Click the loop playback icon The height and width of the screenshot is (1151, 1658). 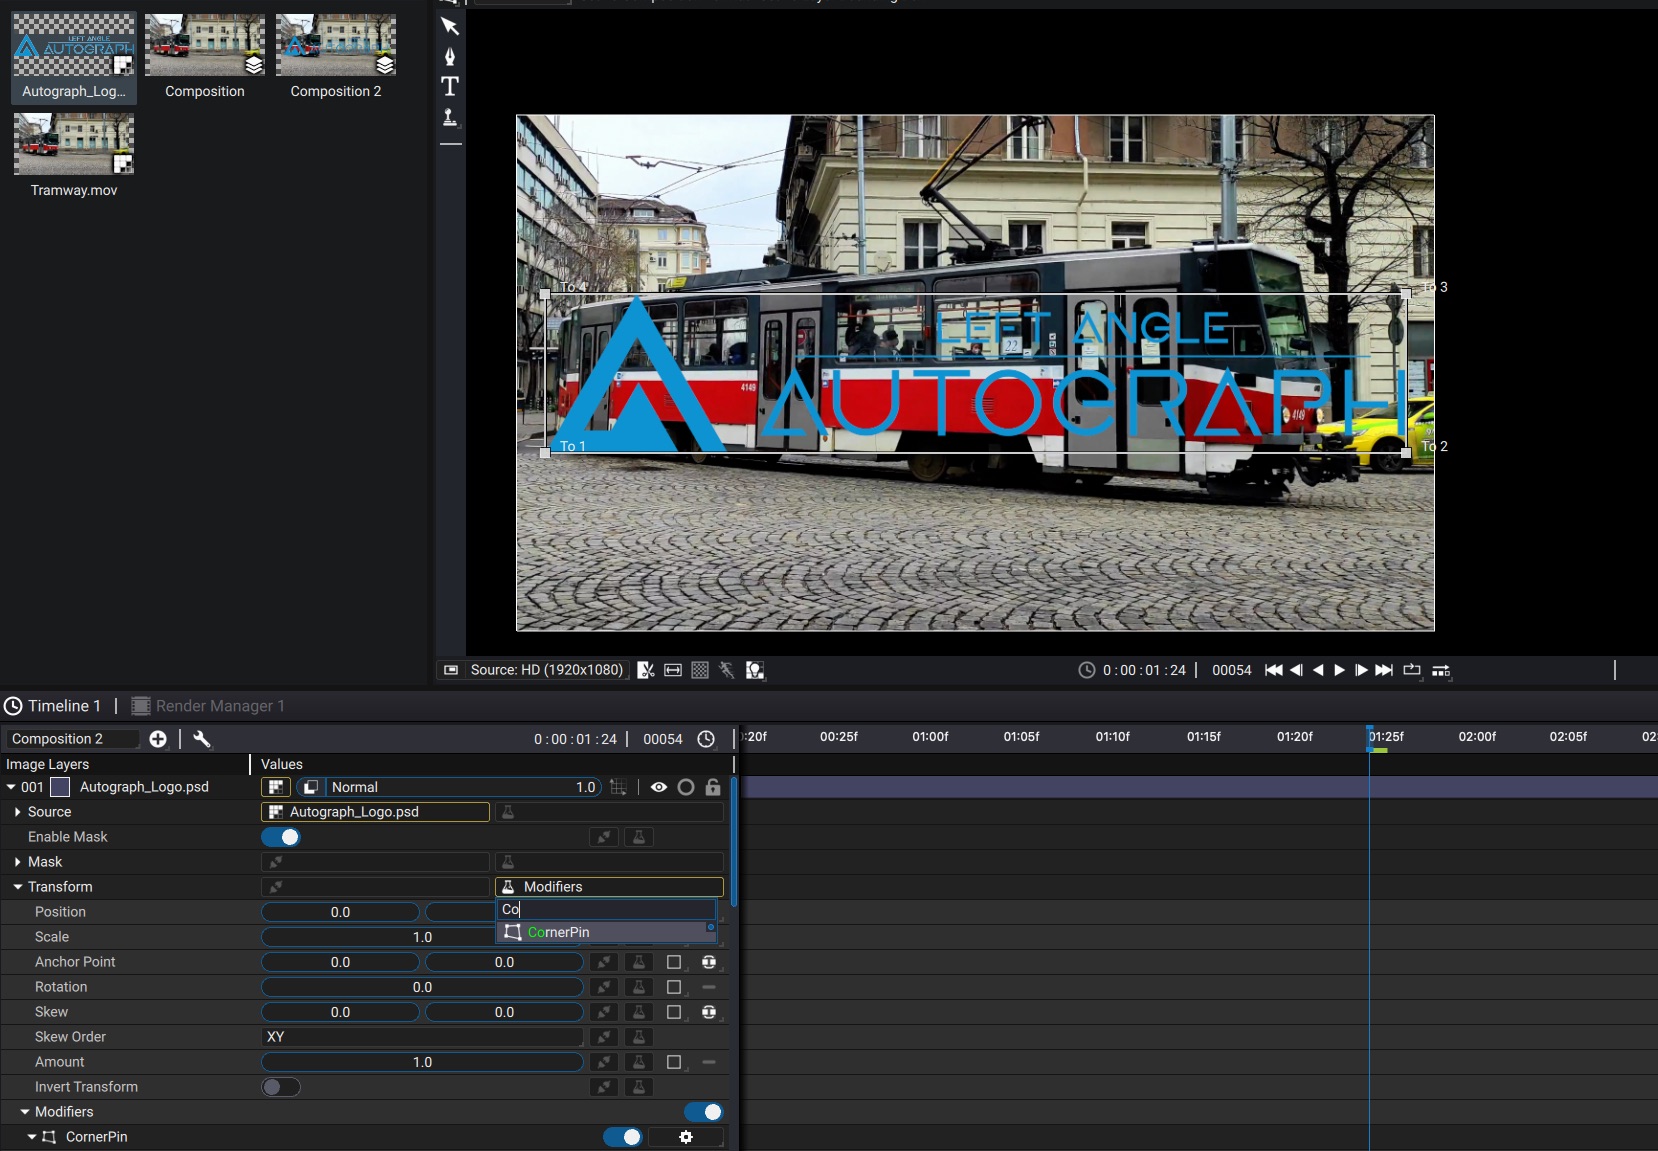pos(1412,670)
